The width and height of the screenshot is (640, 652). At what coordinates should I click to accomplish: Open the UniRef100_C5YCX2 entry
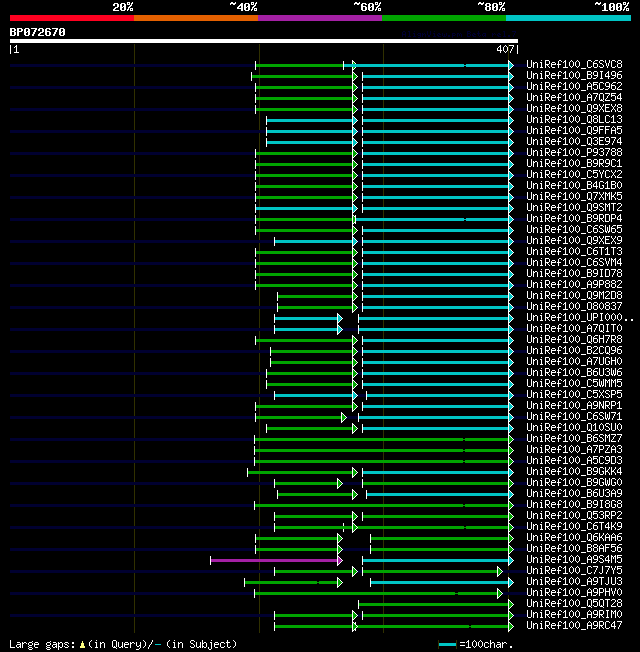point(574,174)
